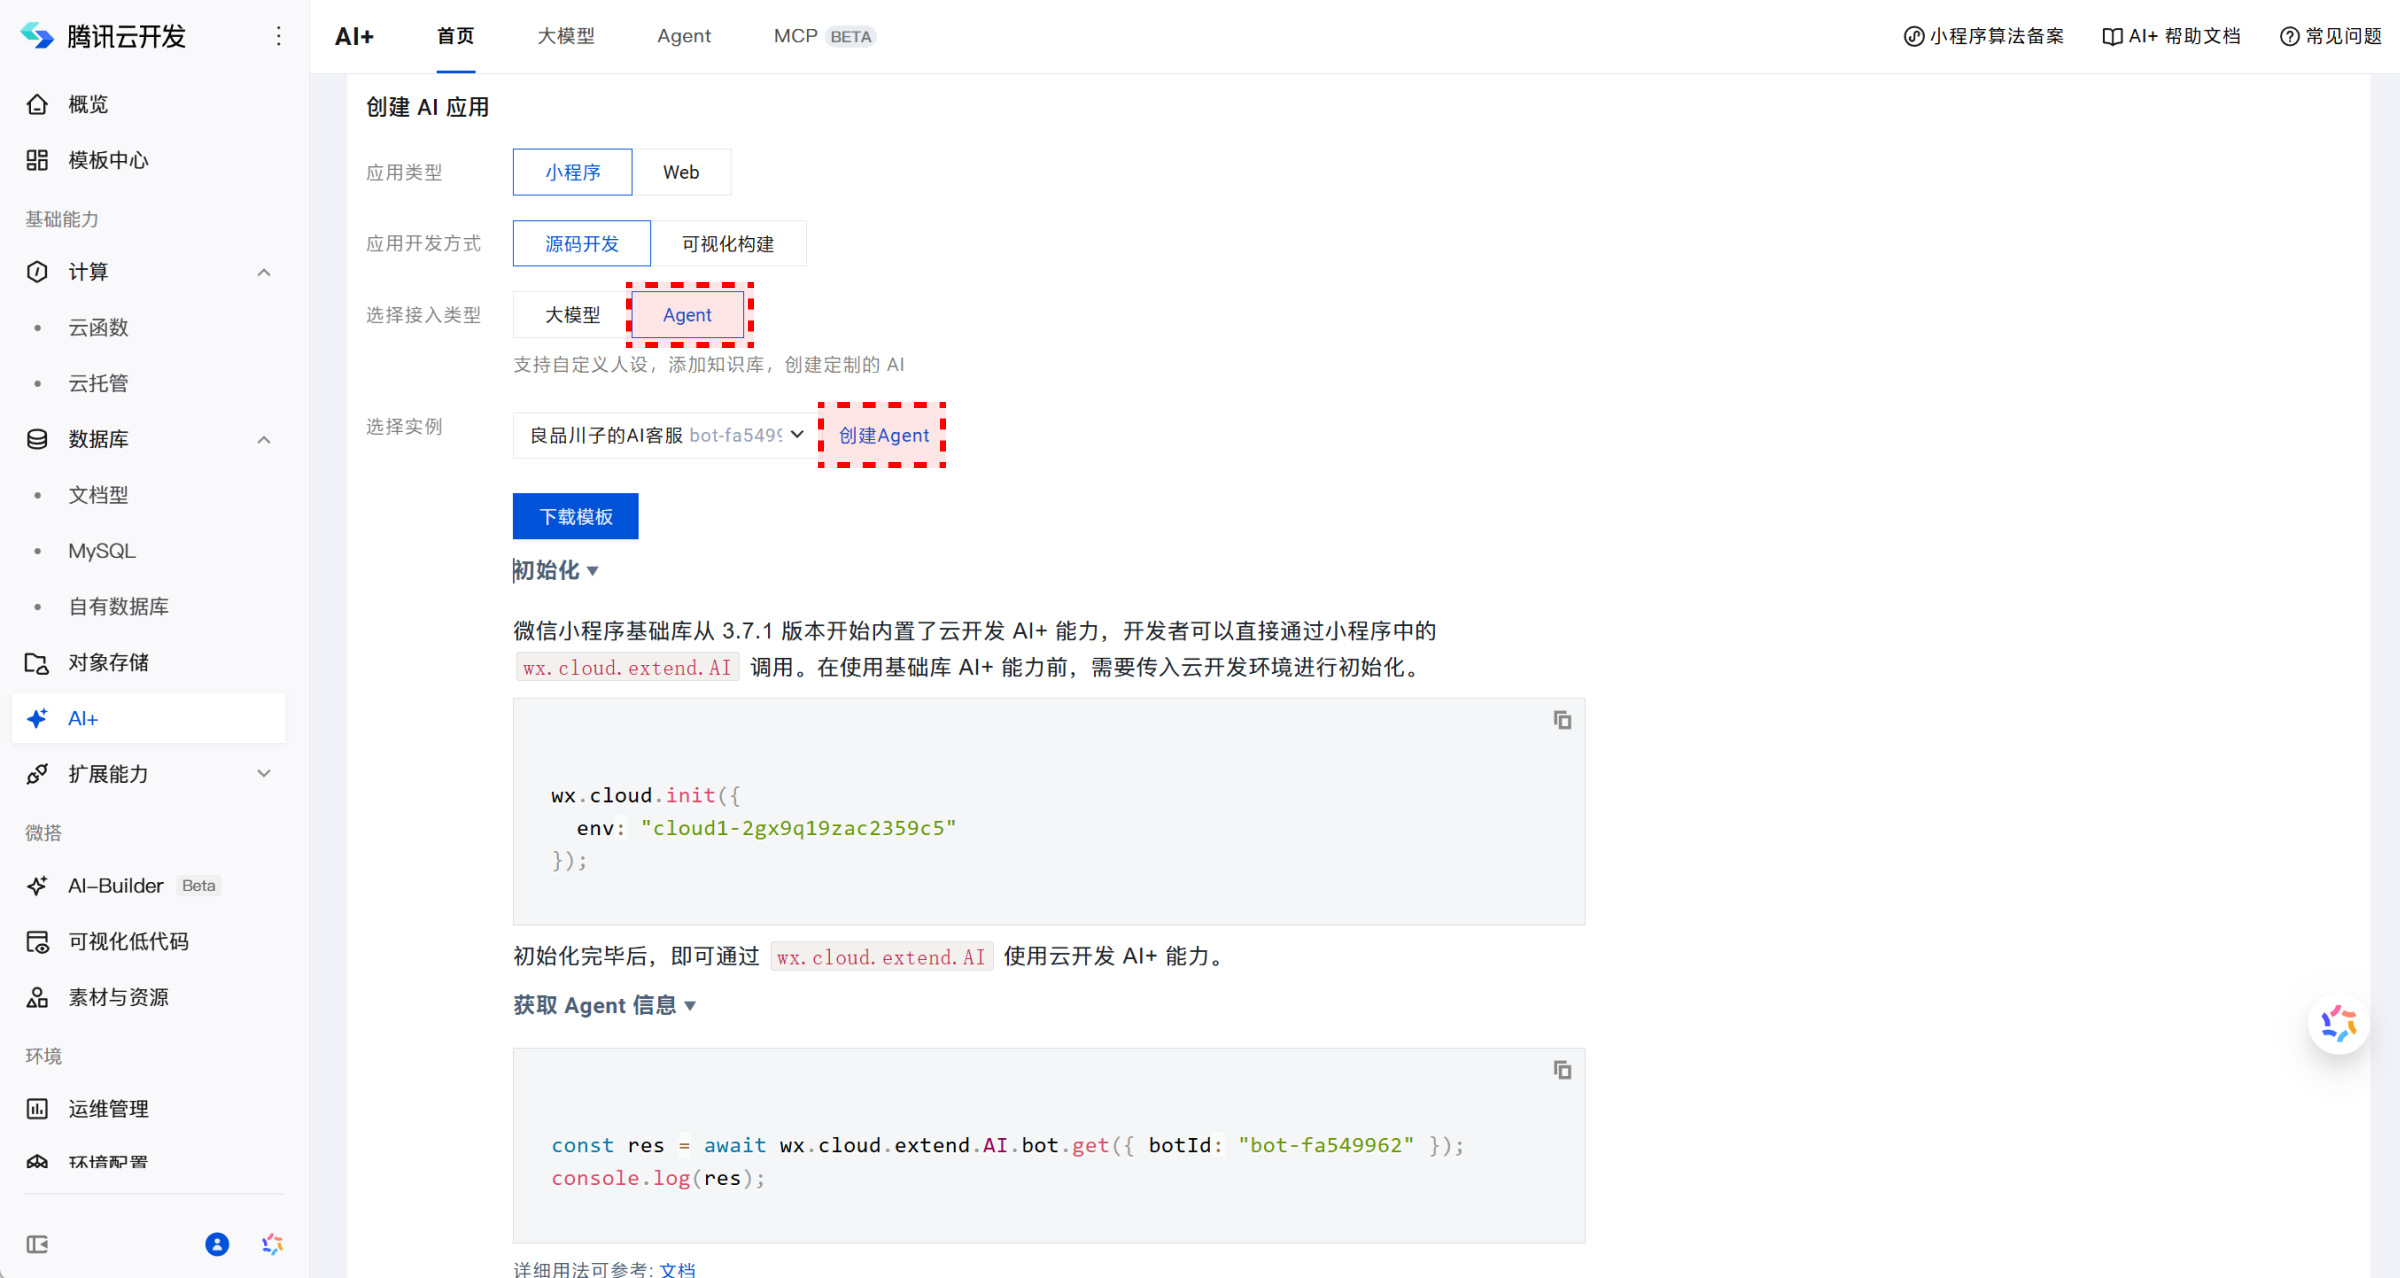Open 云函数 in the sidebar
The image size is (2400, 1278).
(x=98, y=328)
